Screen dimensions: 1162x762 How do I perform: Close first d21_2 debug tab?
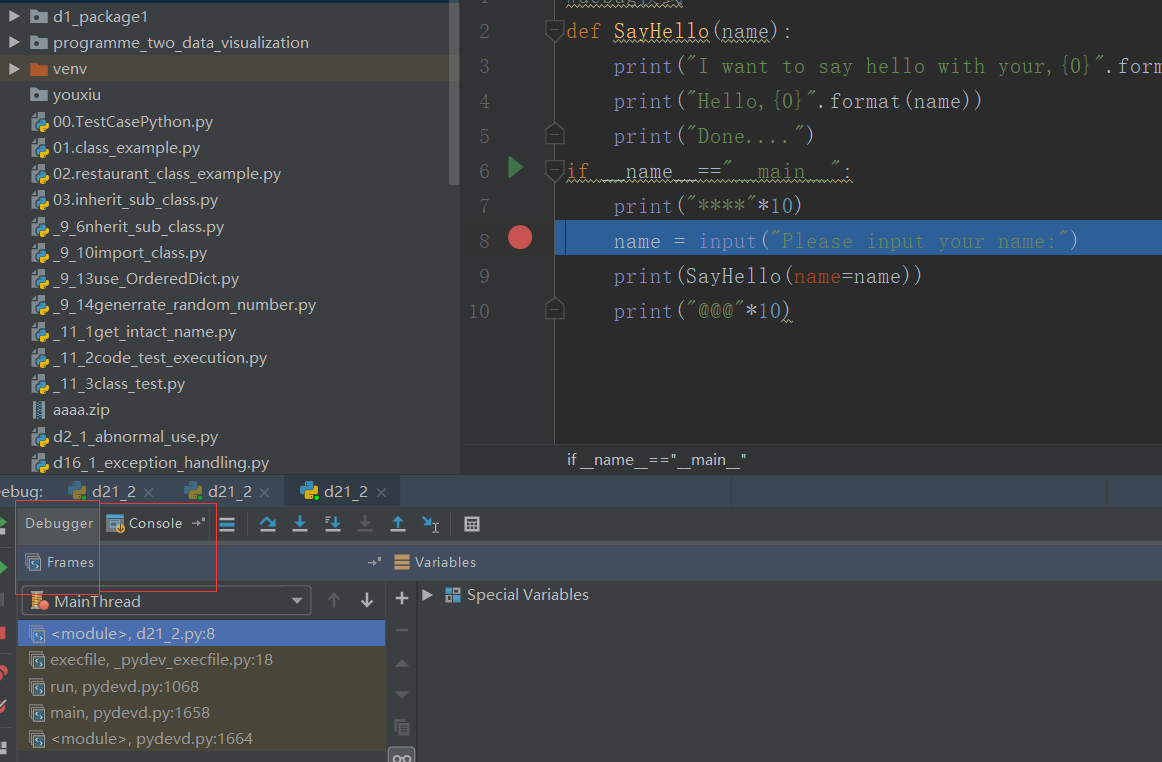point(148,492)
